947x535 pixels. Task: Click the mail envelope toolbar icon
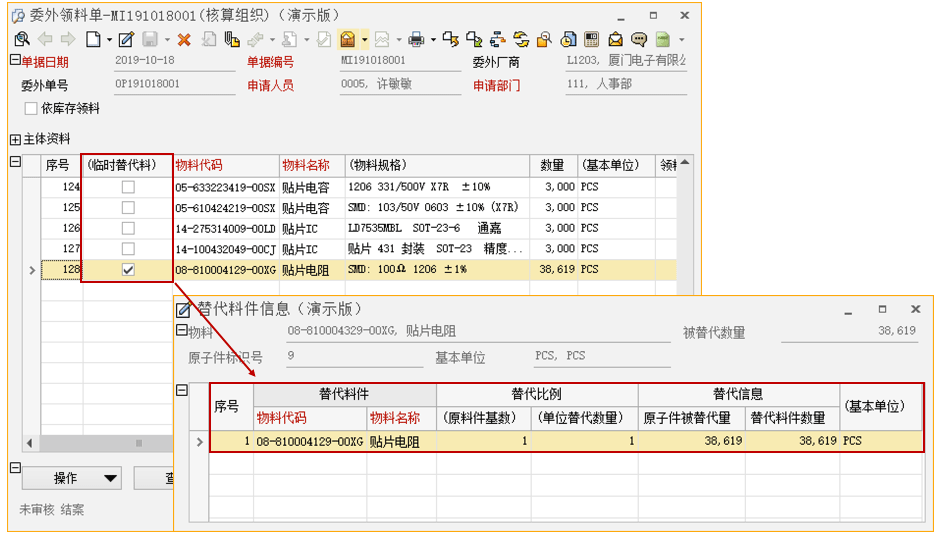[615, 40]
